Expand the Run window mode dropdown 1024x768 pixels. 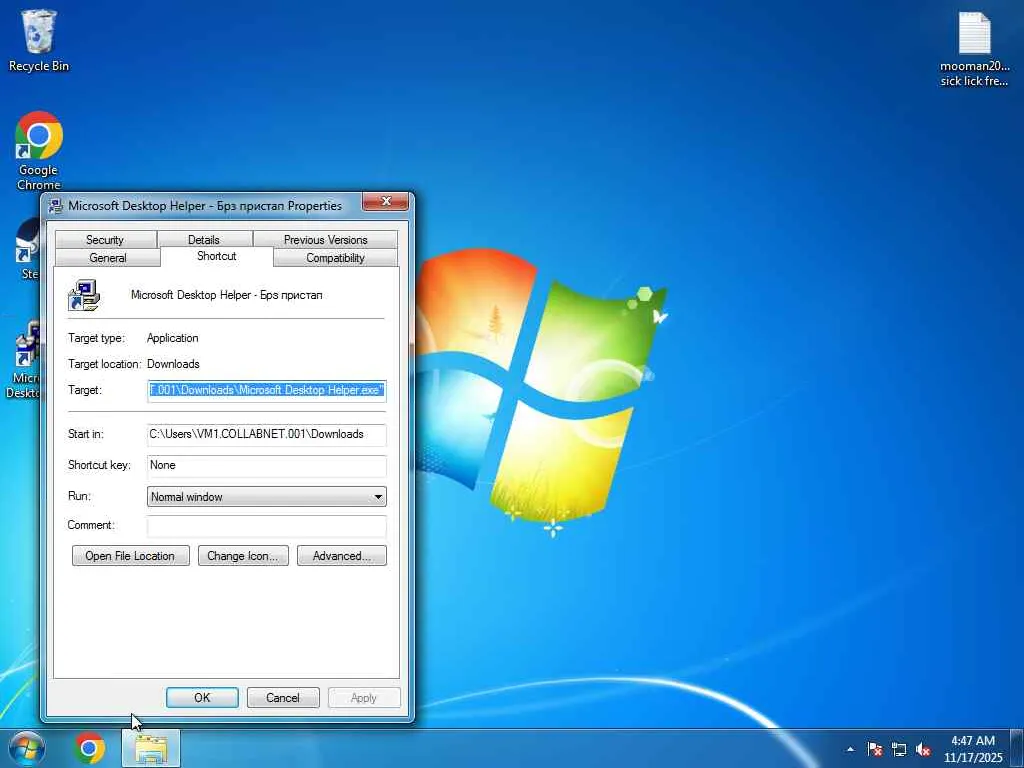(266, 497)
